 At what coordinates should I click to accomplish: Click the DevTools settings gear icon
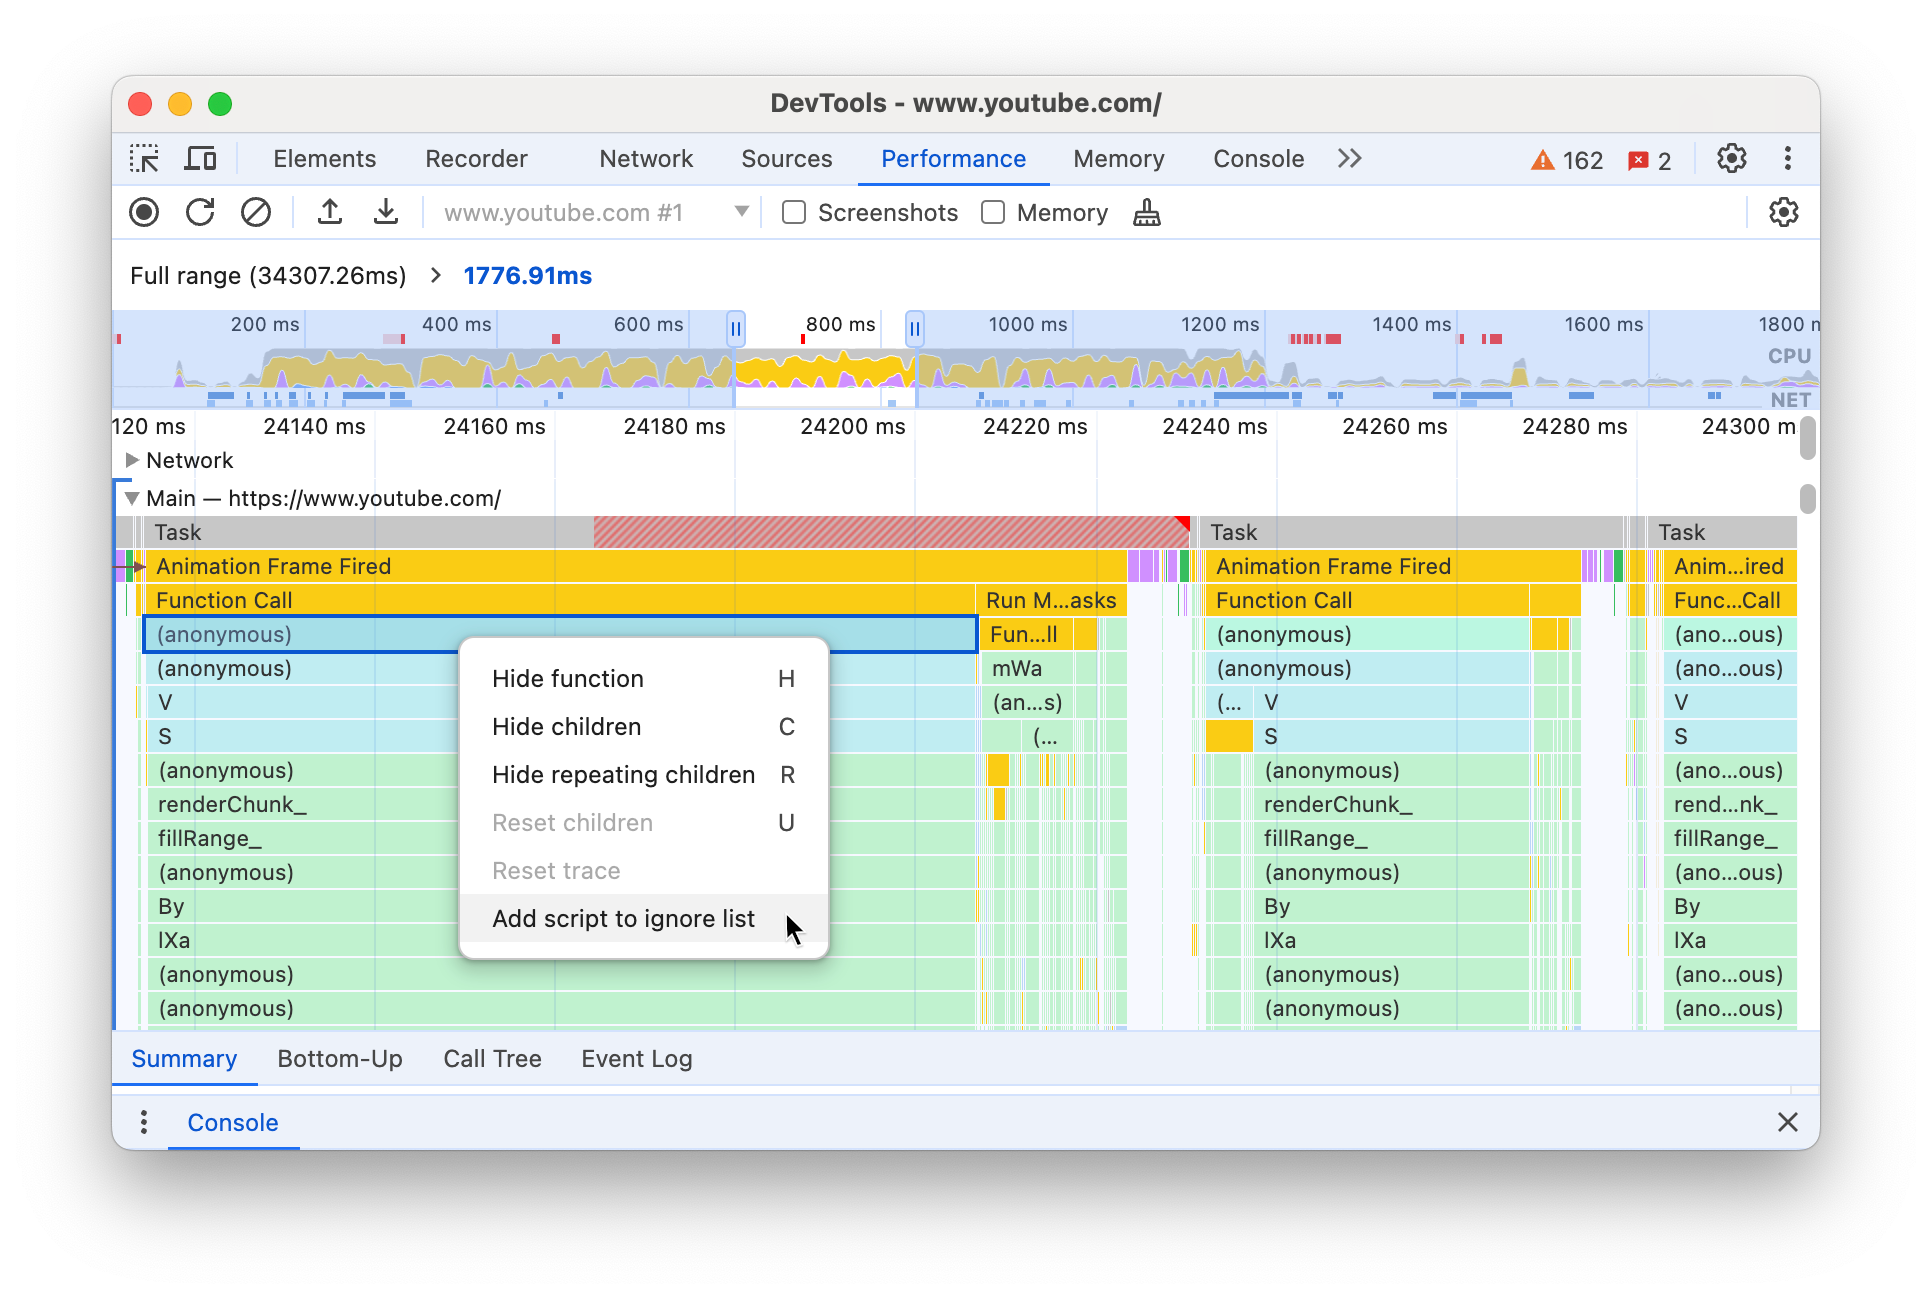coord(1732,158)
